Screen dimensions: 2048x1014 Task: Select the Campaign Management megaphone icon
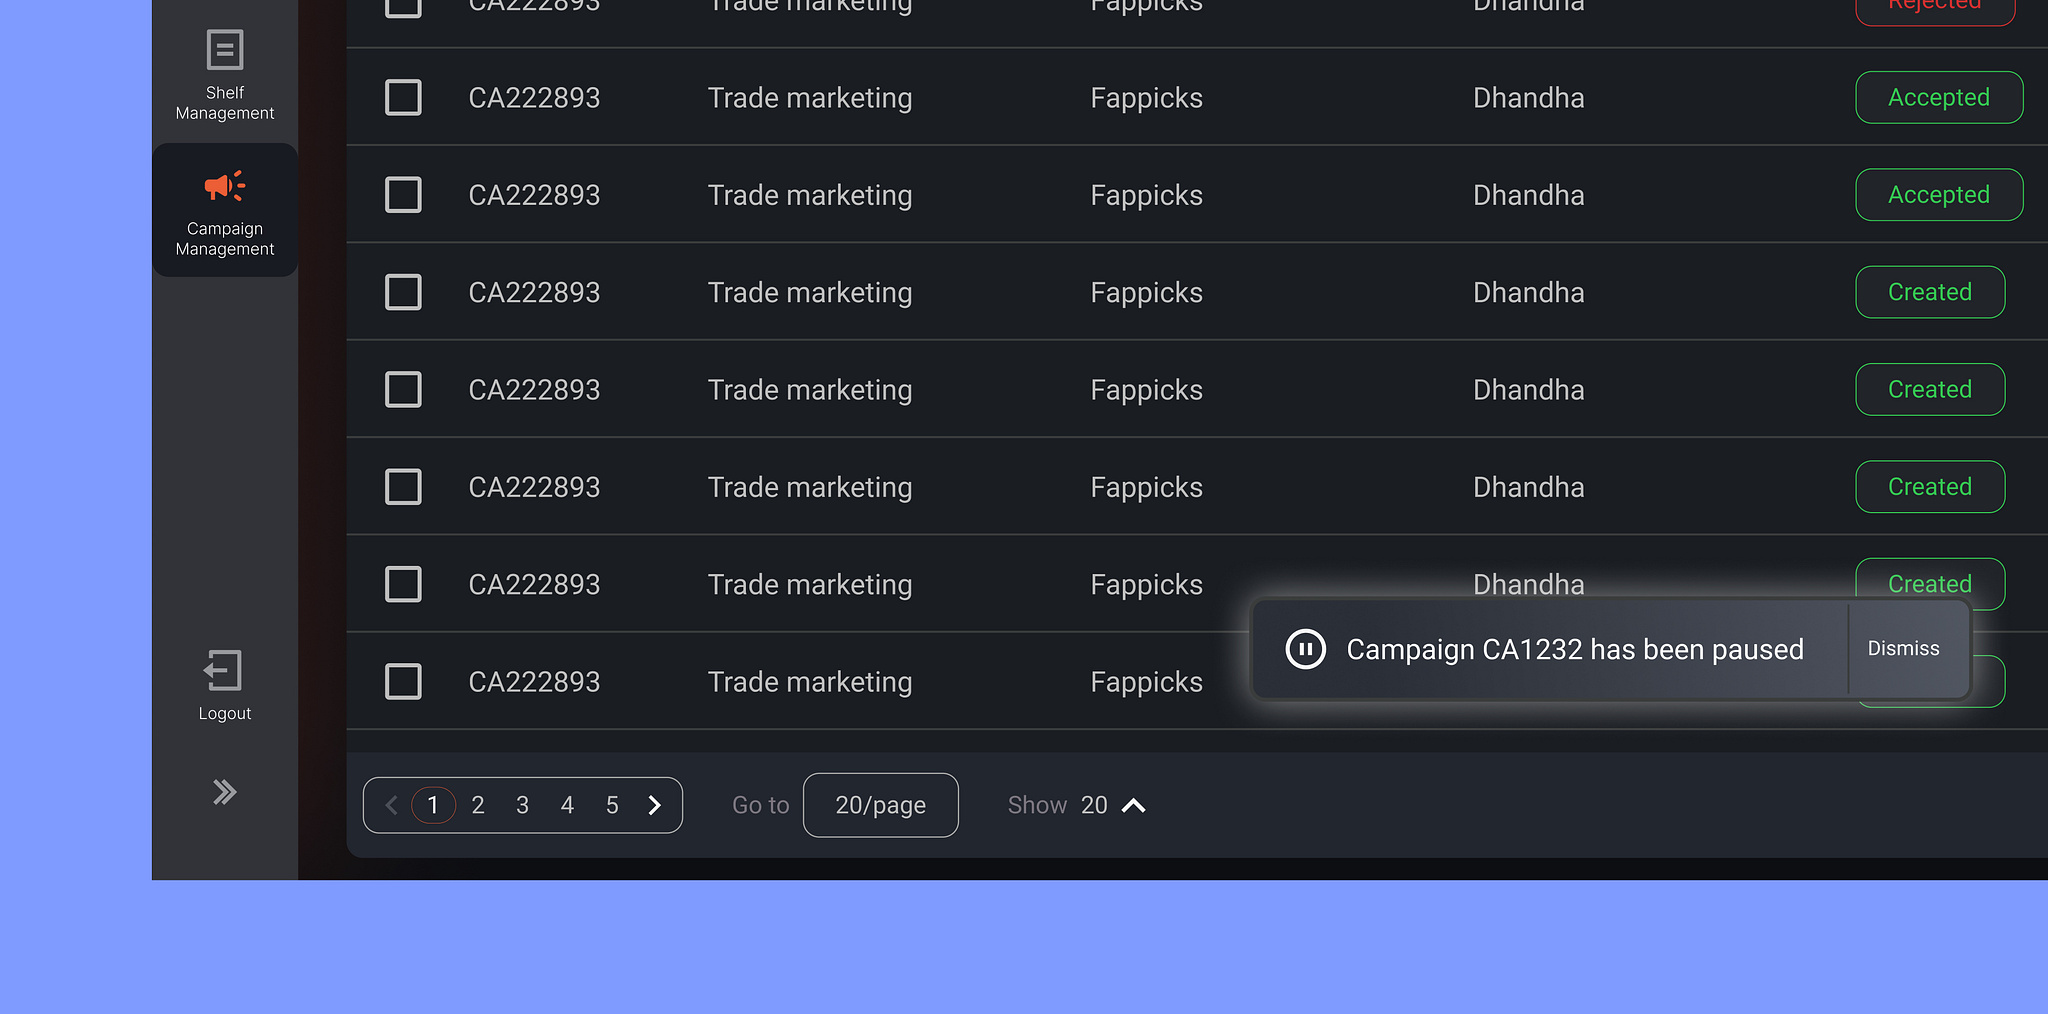[x=223, y=186]
